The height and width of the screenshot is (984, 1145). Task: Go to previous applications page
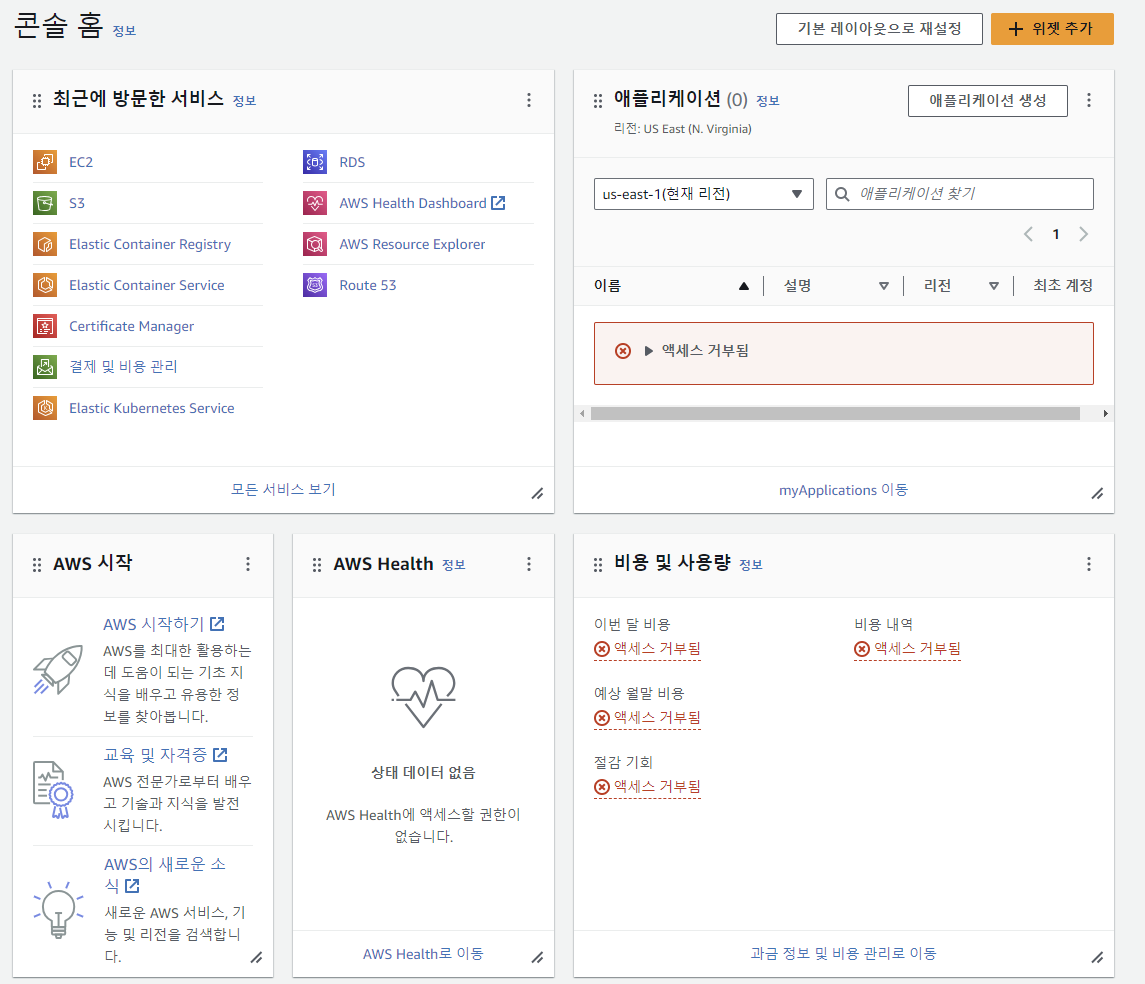point(1028,234)
